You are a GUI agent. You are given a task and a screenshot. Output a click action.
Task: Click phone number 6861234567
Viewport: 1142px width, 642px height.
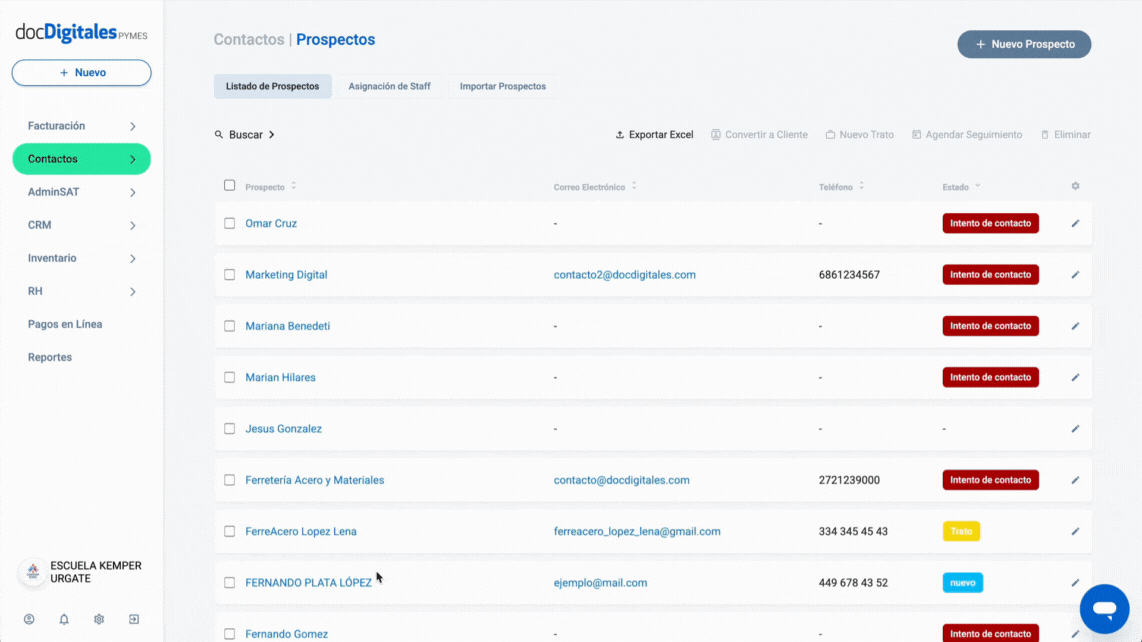click(x=849, y=275)
